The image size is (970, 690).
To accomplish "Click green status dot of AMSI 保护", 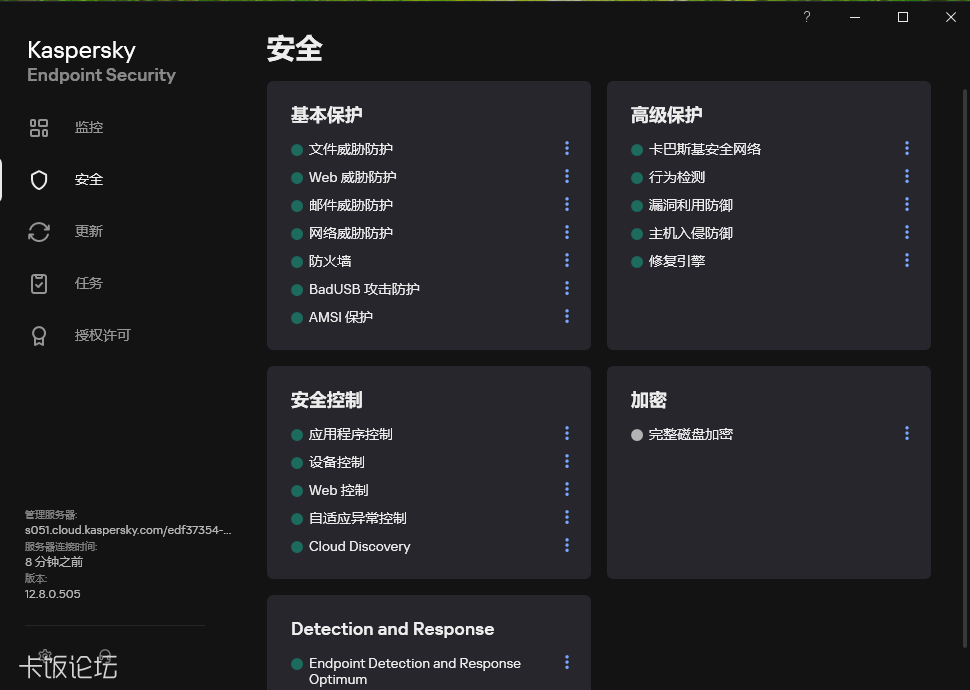I will pos(297,318).
